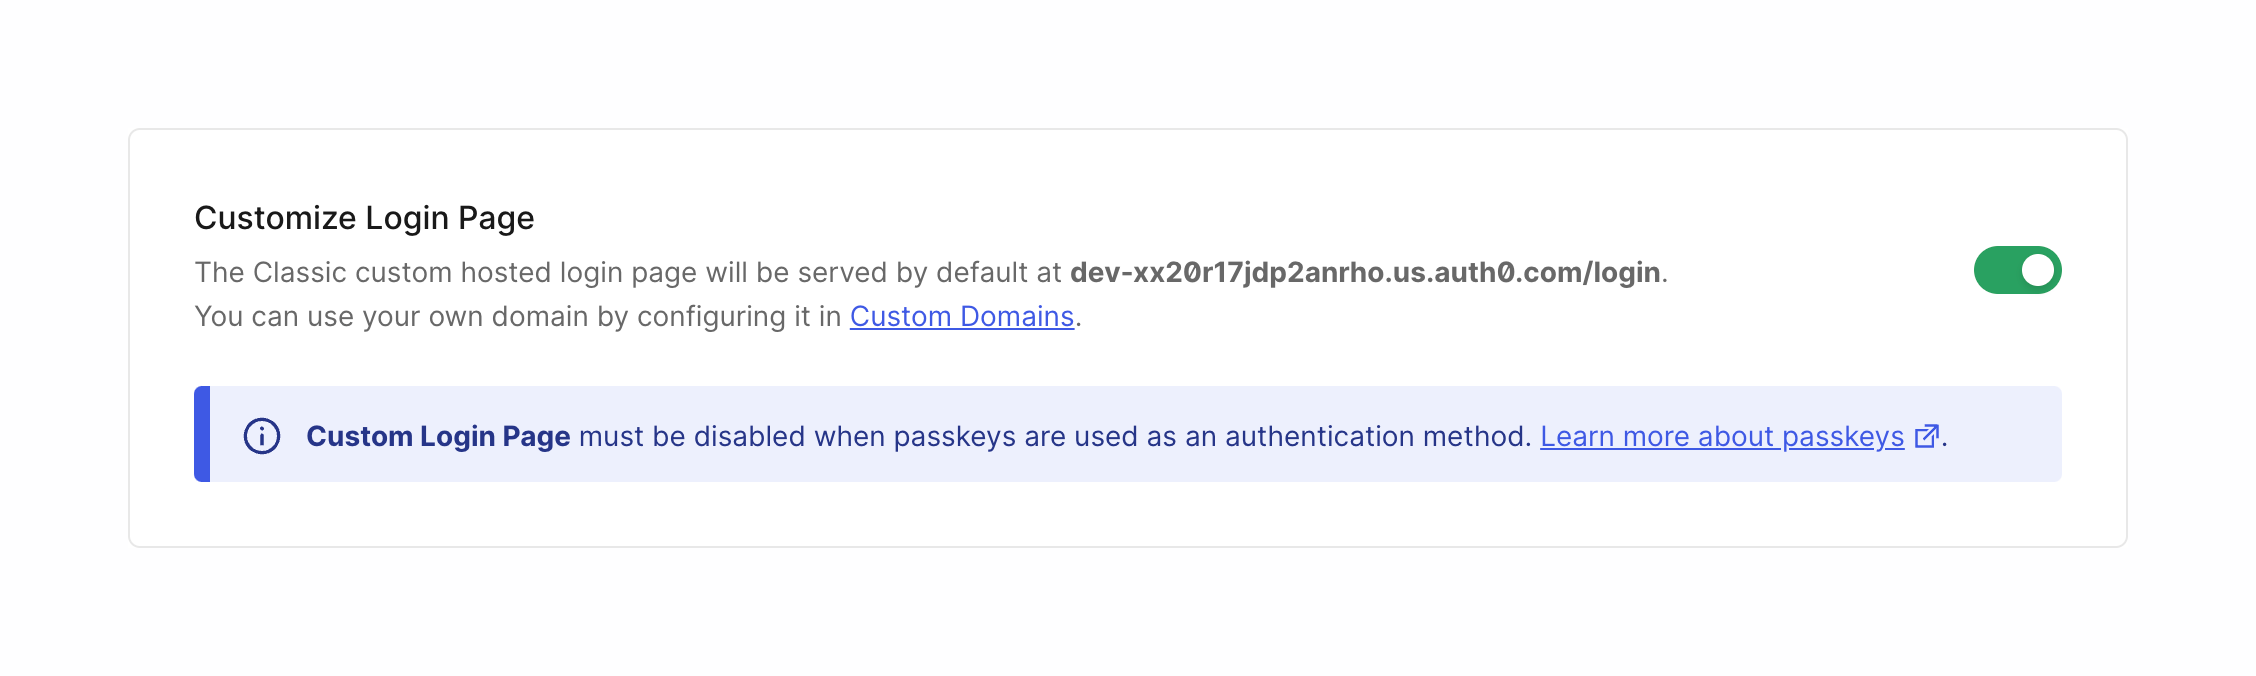The width and height of the screenshot is (2256, 676).
Task: Click the words 'authentication method' in the banner
Action: (x=1376, y=436)
